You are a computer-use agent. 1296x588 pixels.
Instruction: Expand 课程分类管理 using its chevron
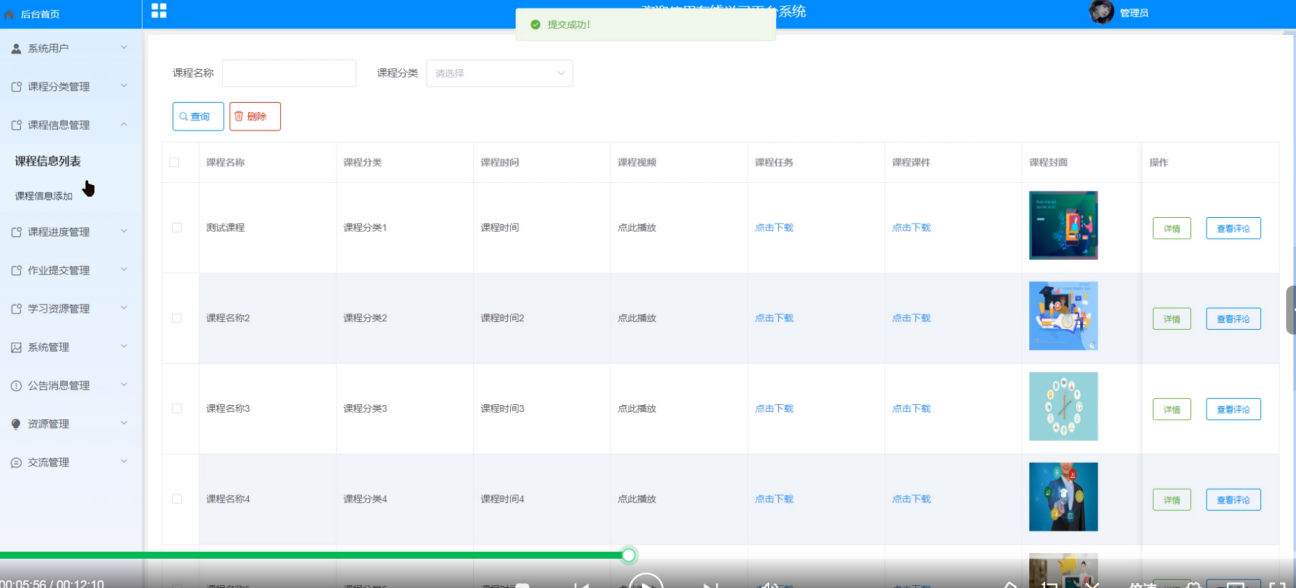tap(124, 86)
